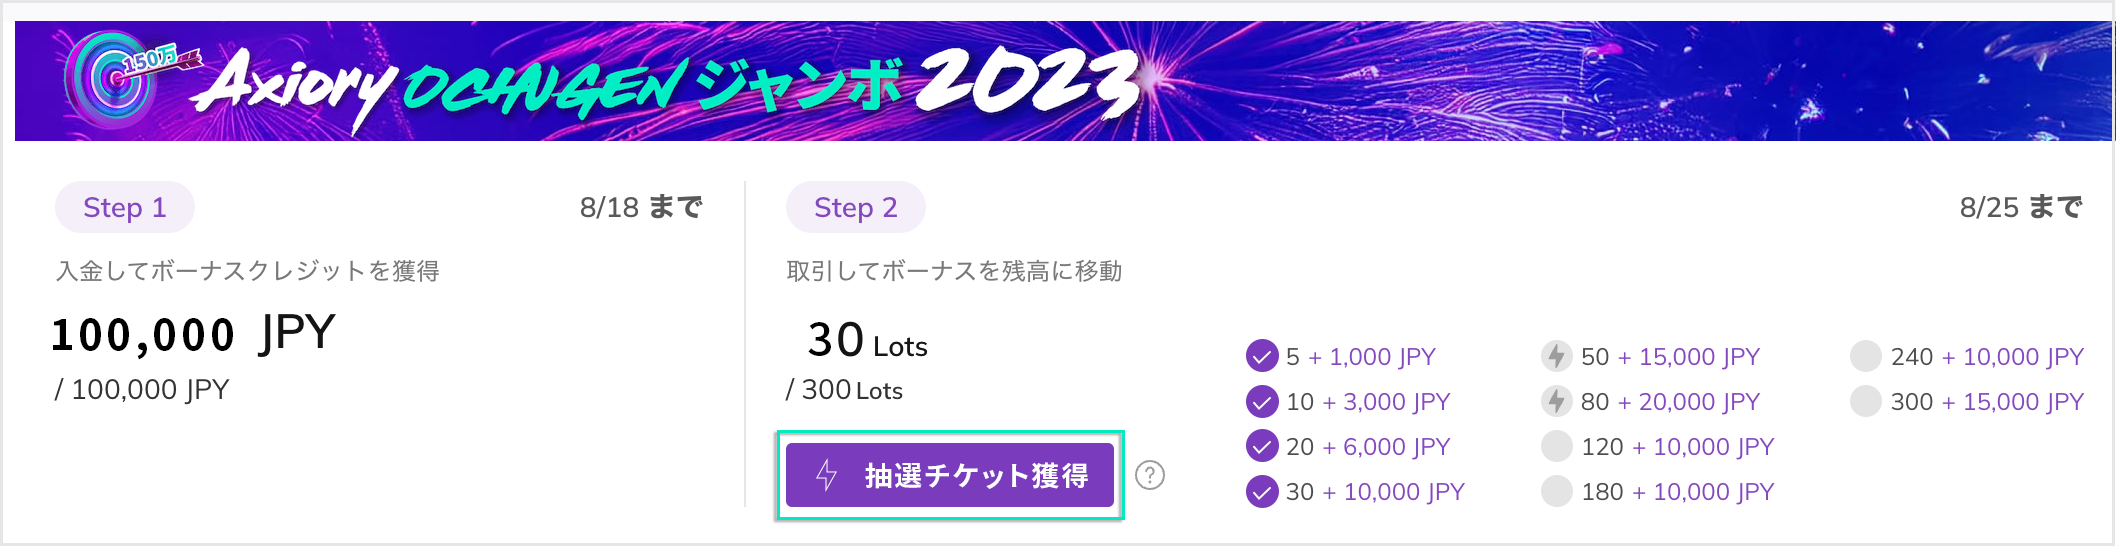The image size is (2116, 546).
Task: Select the checked 5 lots milestone icon
Action: point(1262,356)
